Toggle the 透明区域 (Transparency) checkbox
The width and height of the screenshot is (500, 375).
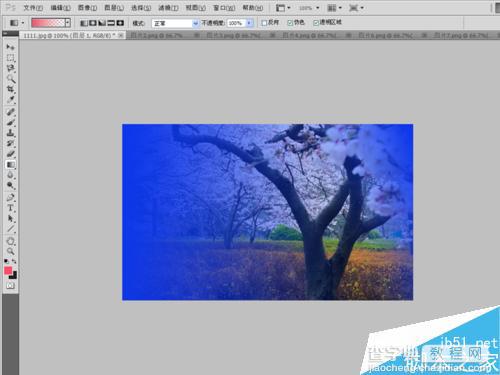[316, 23]
